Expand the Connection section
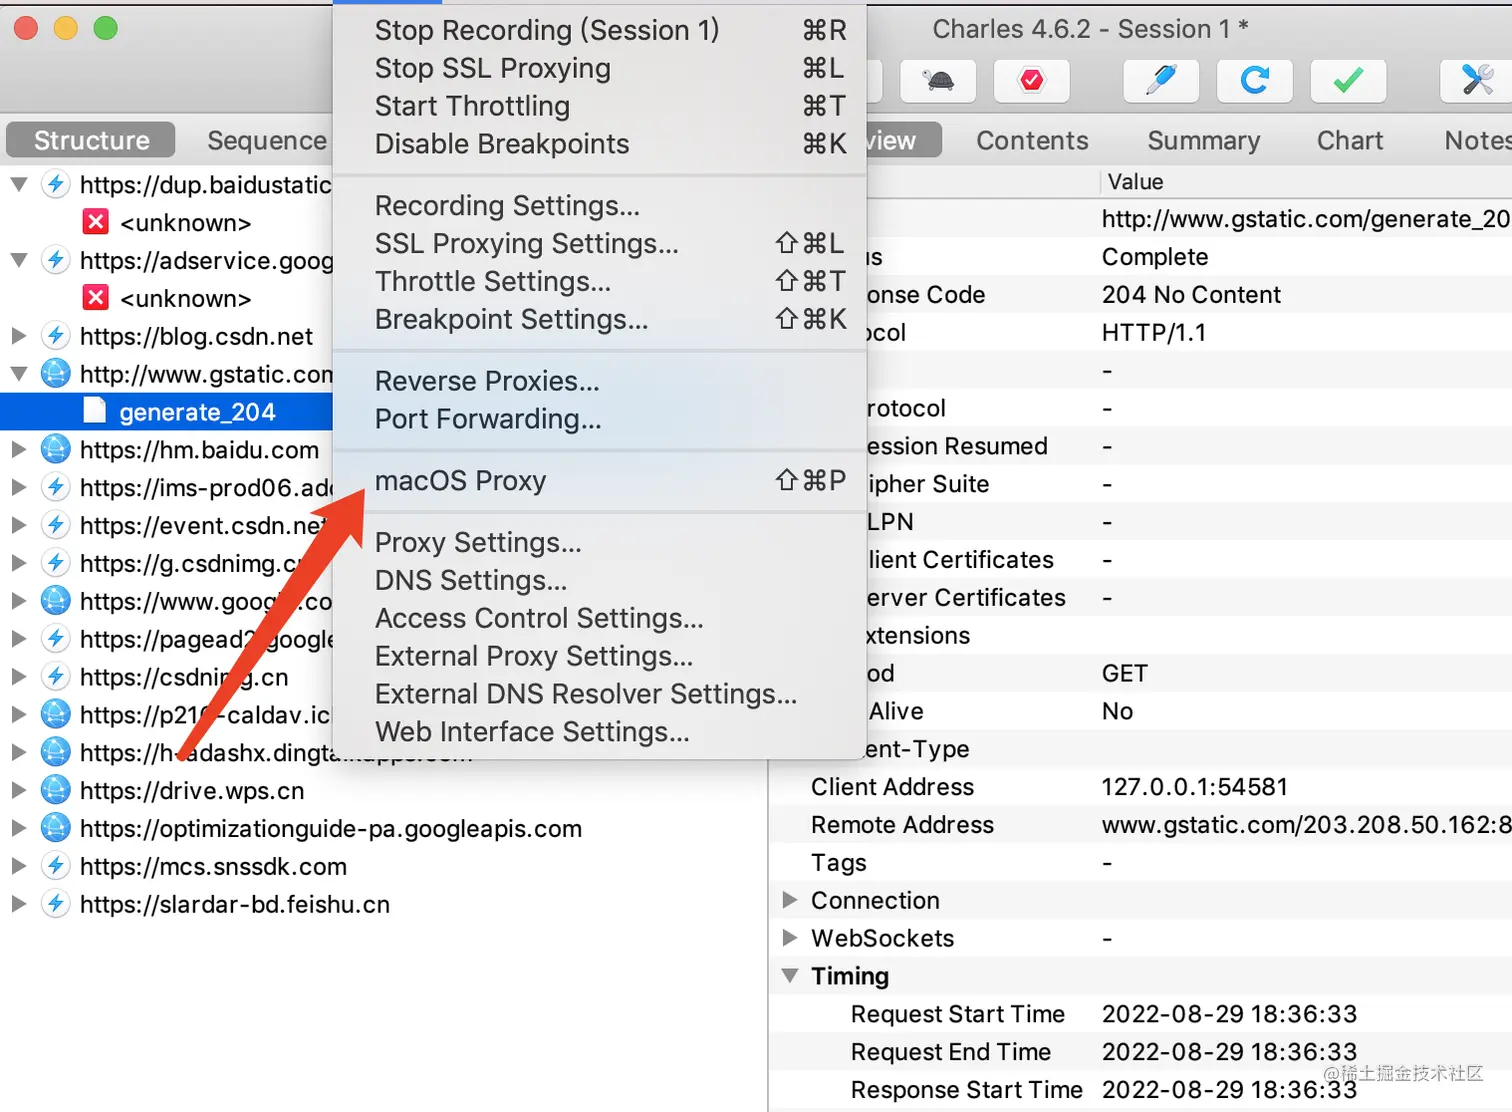The height and width of the screenshot is (1112, 1512). pos(790,900)
